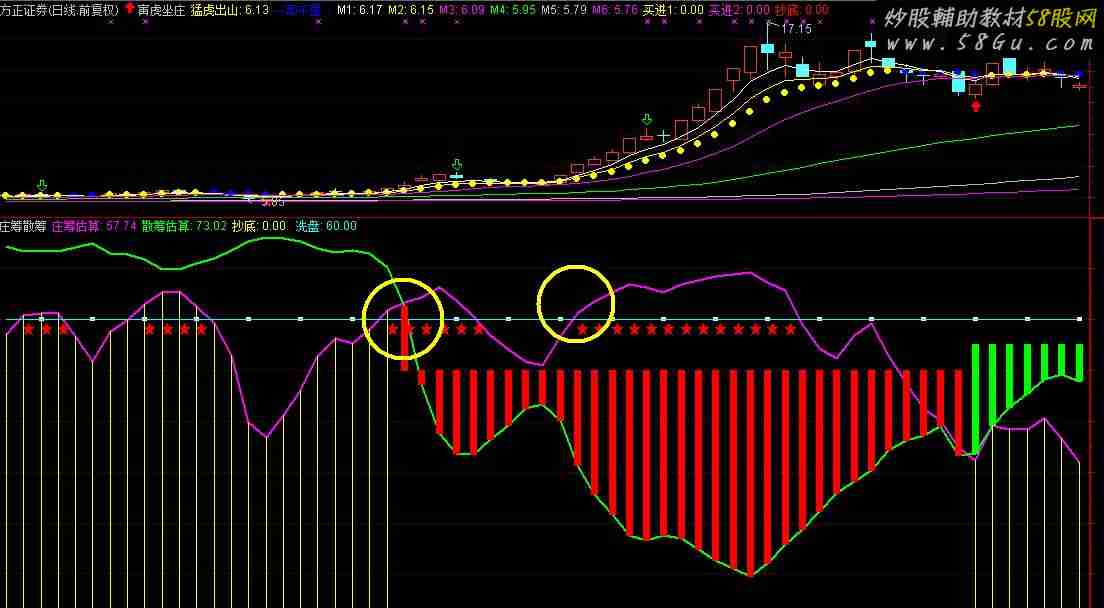The image size is (1104, 608).
Task: Click the 庄筹估算: 57.74 value
Action: tap(94, 226)
